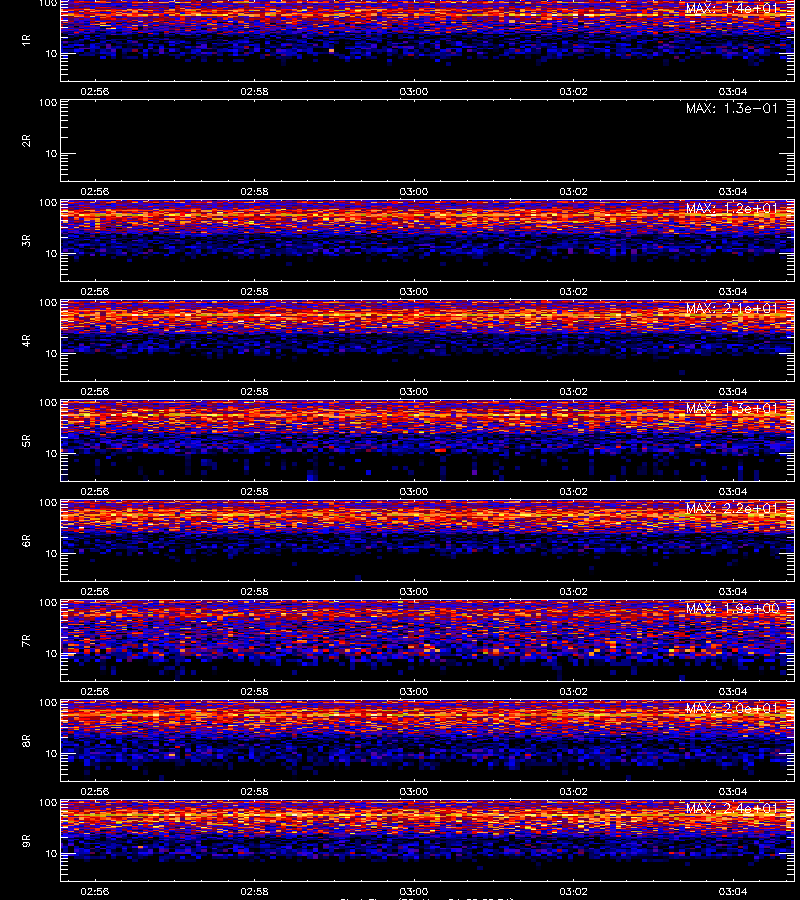
Task: Click the 7R panel axis label
Action: (x=26, y=641)
